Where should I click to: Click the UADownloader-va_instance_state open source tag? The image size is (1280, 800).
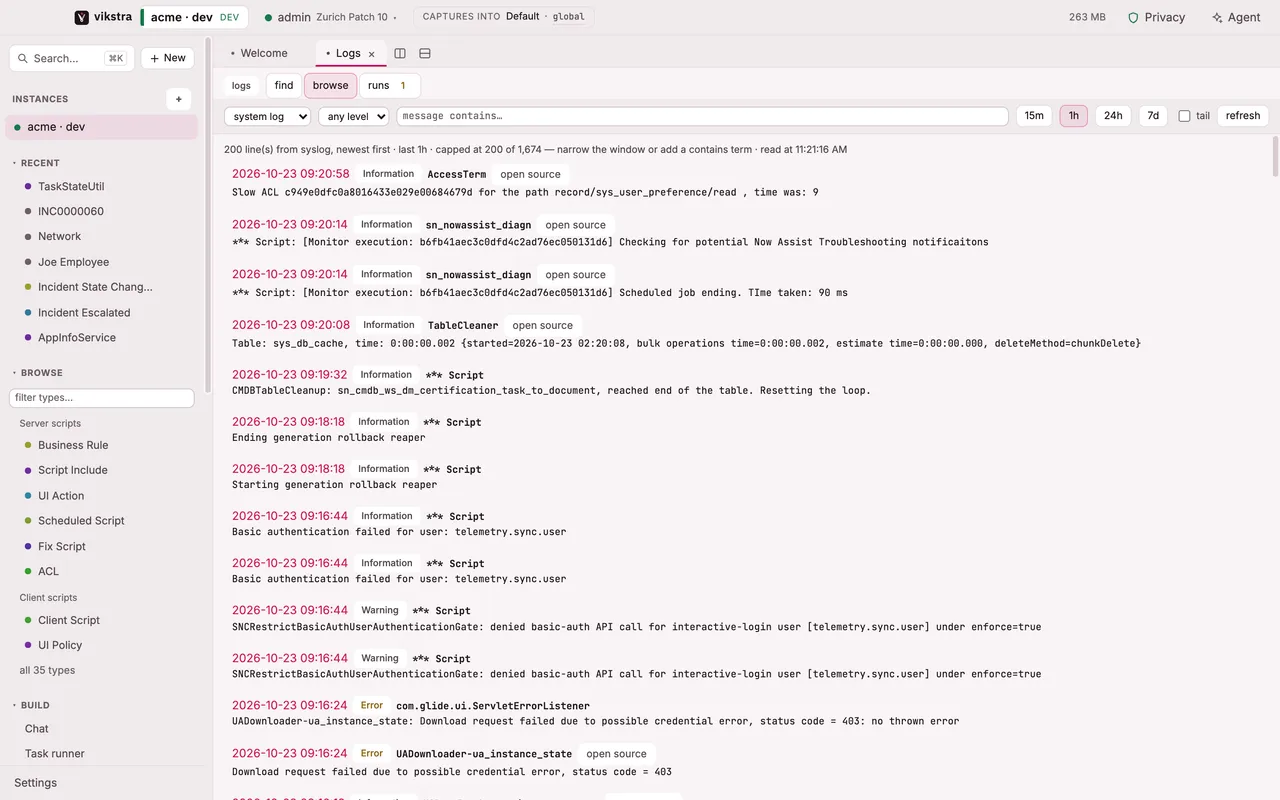pyautogui.click(x=616, y=754)
